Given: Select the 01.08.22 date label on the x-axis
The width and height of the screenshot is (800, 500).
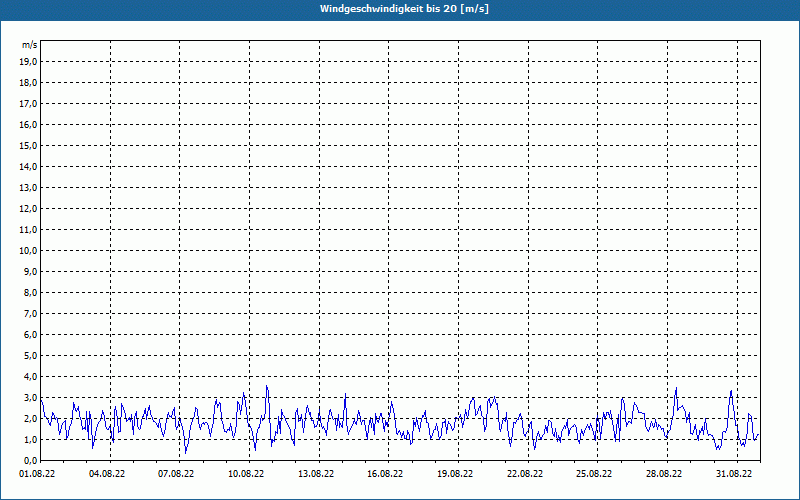Looking at the screenshot, I should point(38,474).
